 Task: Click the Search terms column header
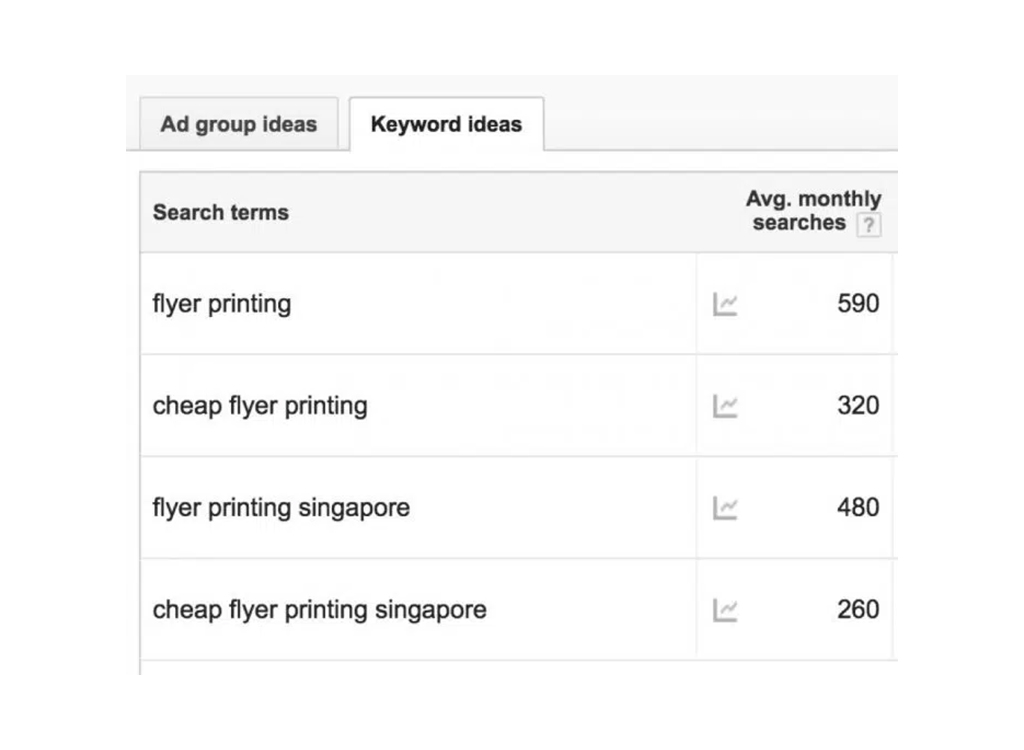pos(220,212)
